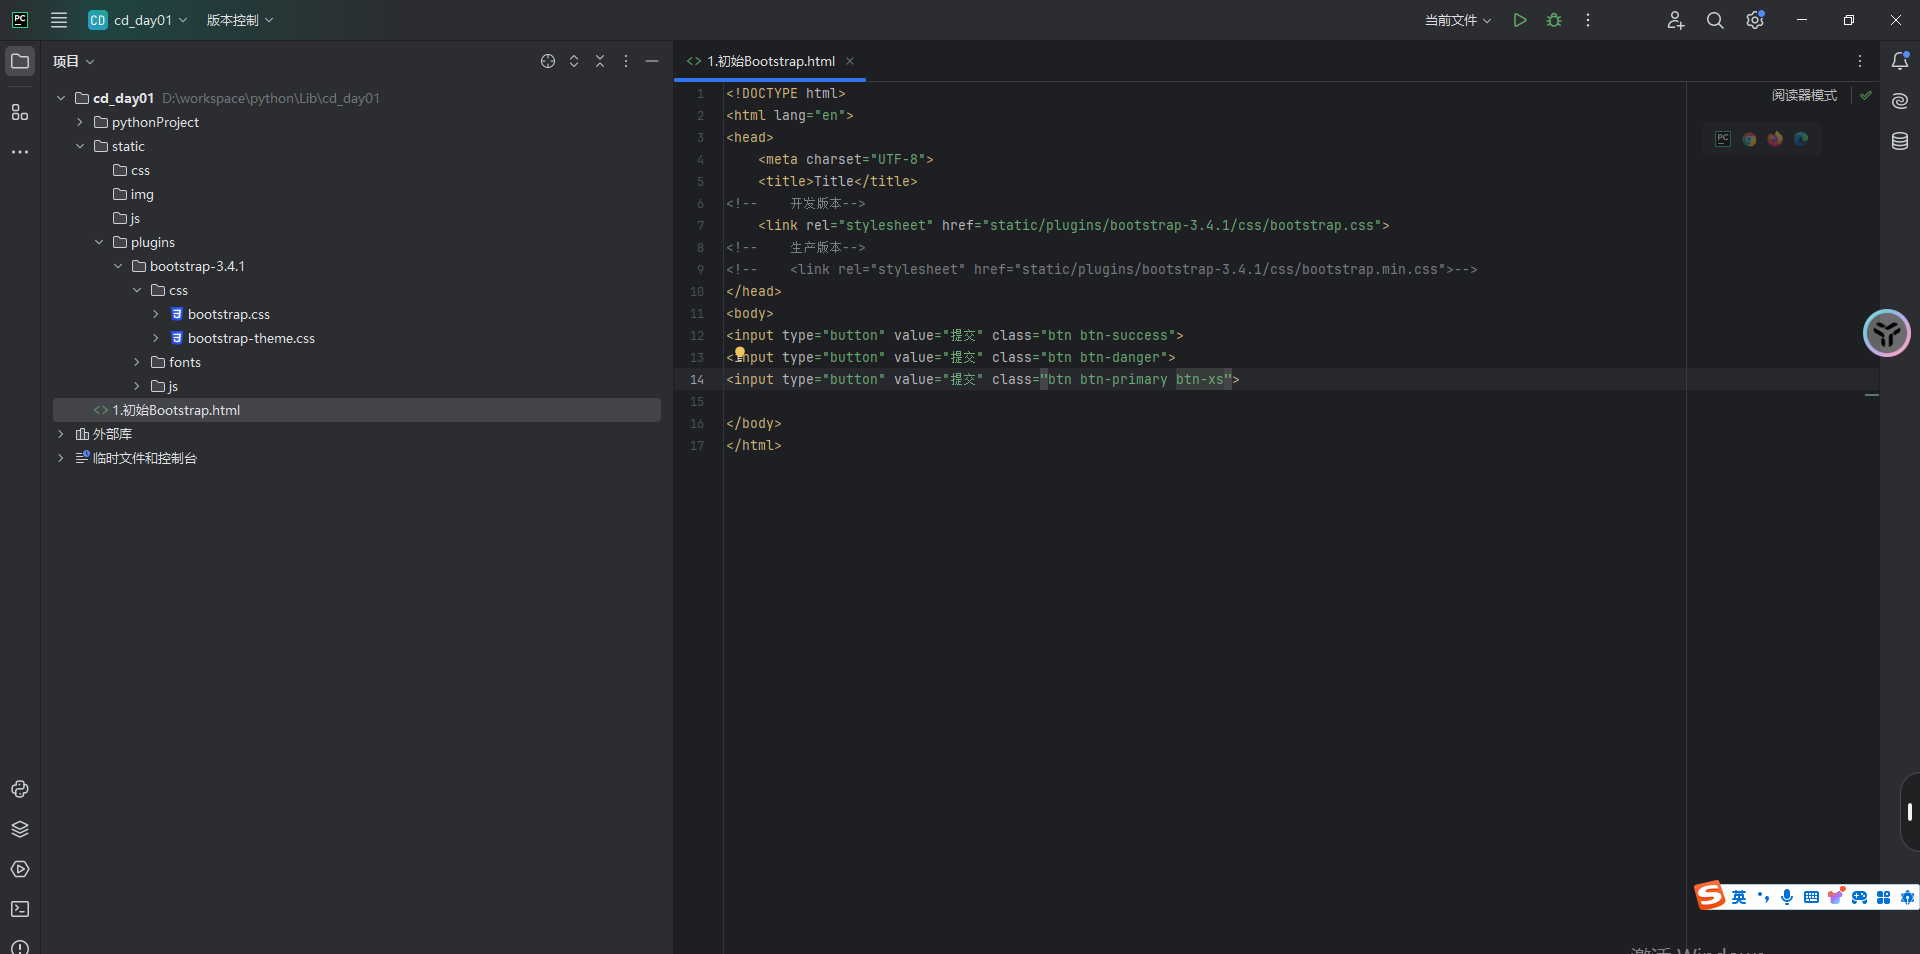
Task: Enable 阅读器模式 reader mode
Action: pyautogui.click(x=1804, y=95)
